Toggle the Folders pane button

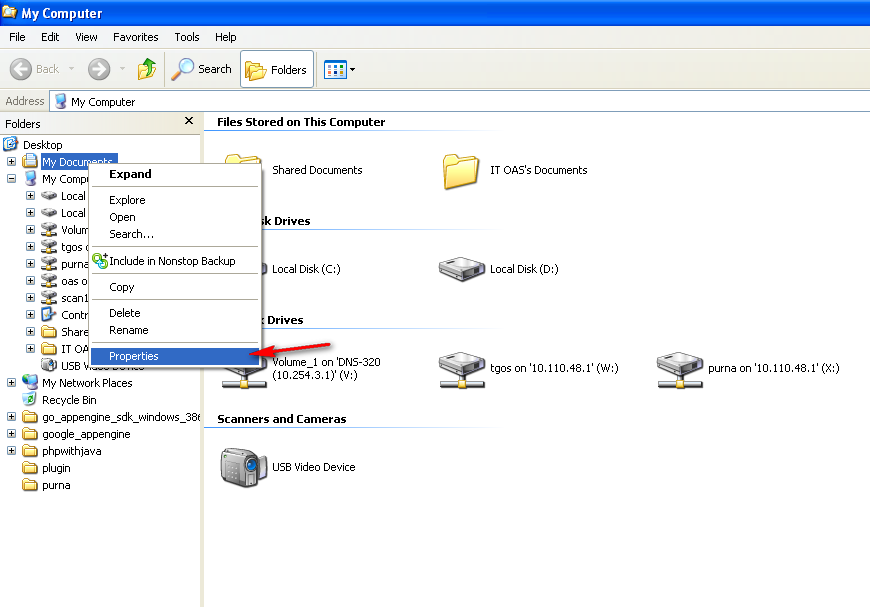coord(277,69)
